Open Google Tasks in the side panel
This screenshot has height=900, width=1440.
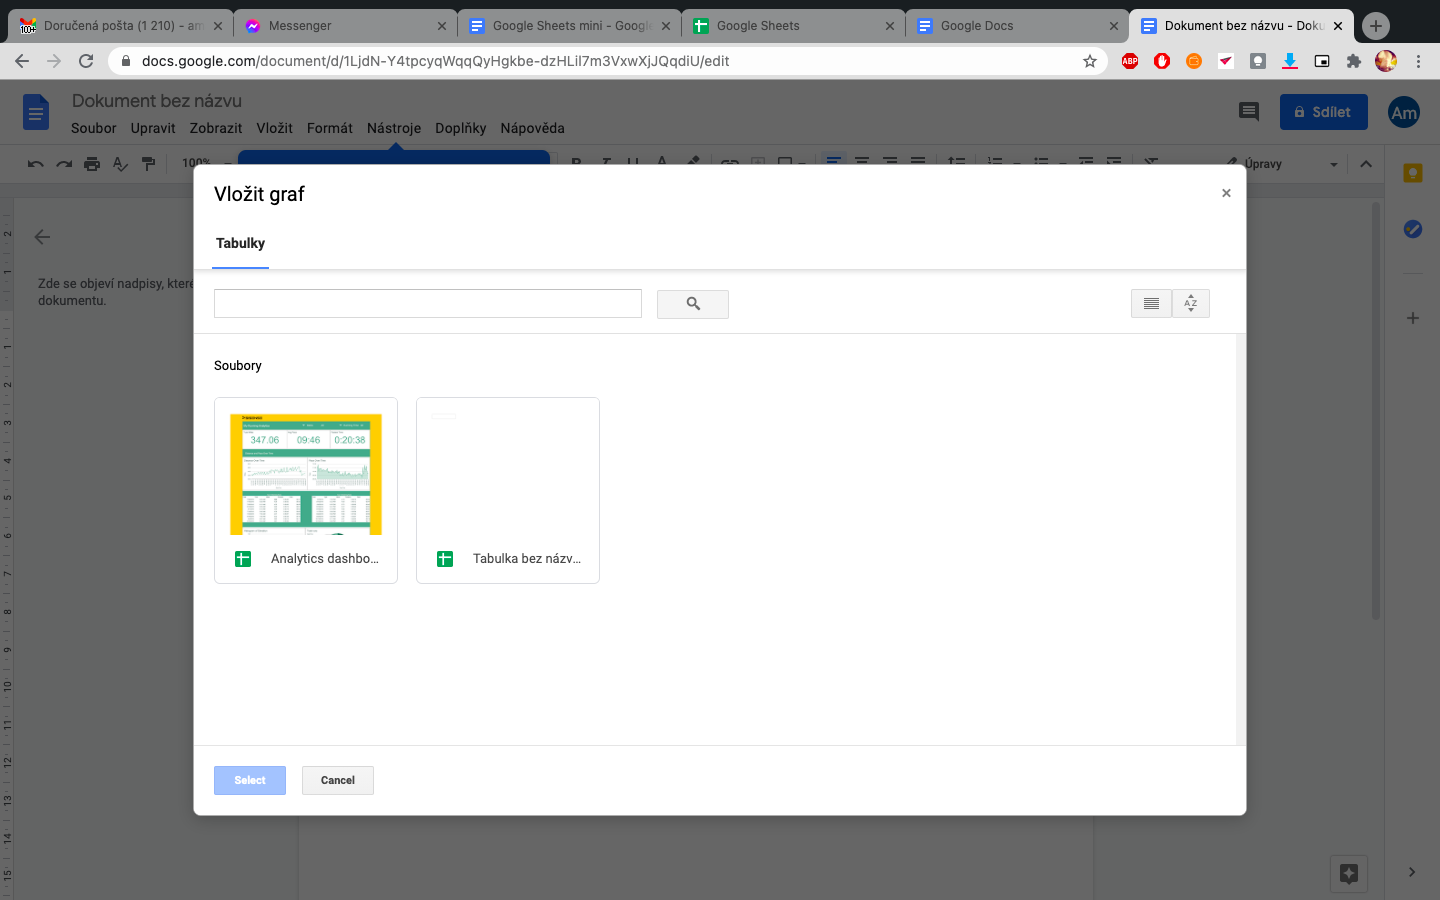coord(1413,229)
